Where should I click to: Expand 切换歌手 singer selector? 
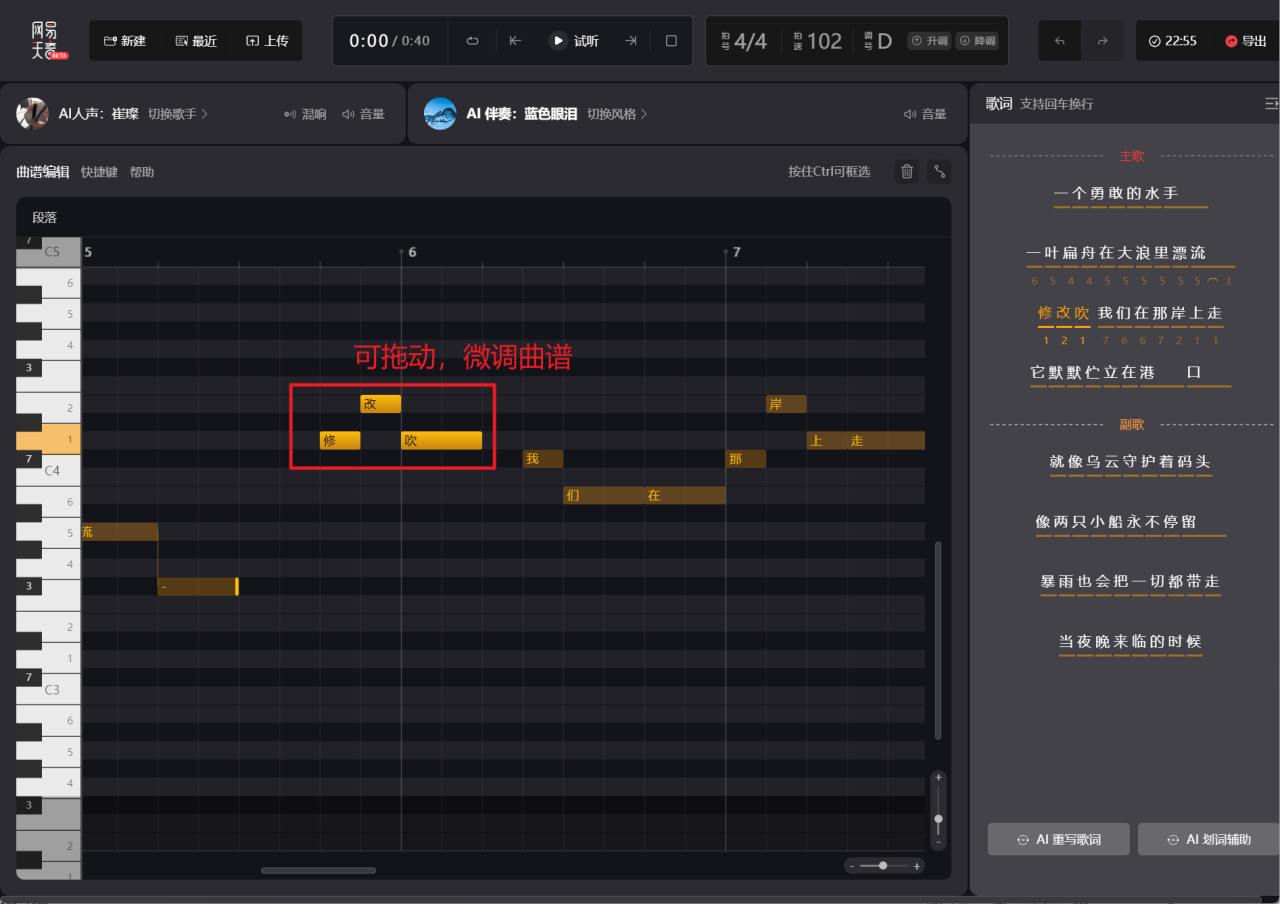coord(178,114)
